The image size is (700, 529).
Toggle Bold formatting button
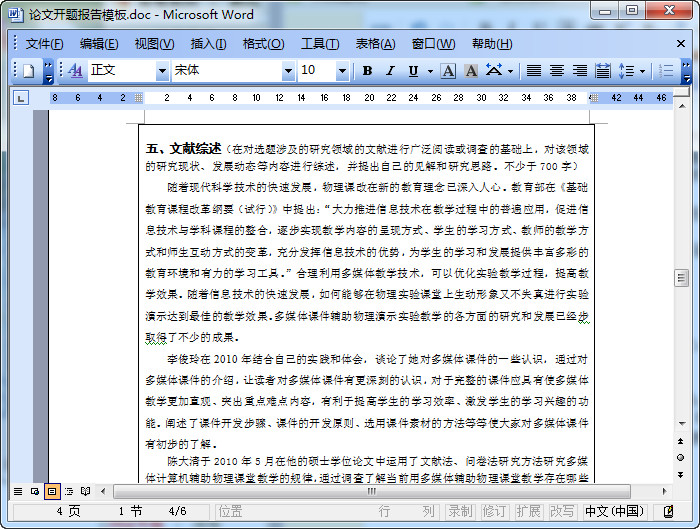[x=367, y=71]
